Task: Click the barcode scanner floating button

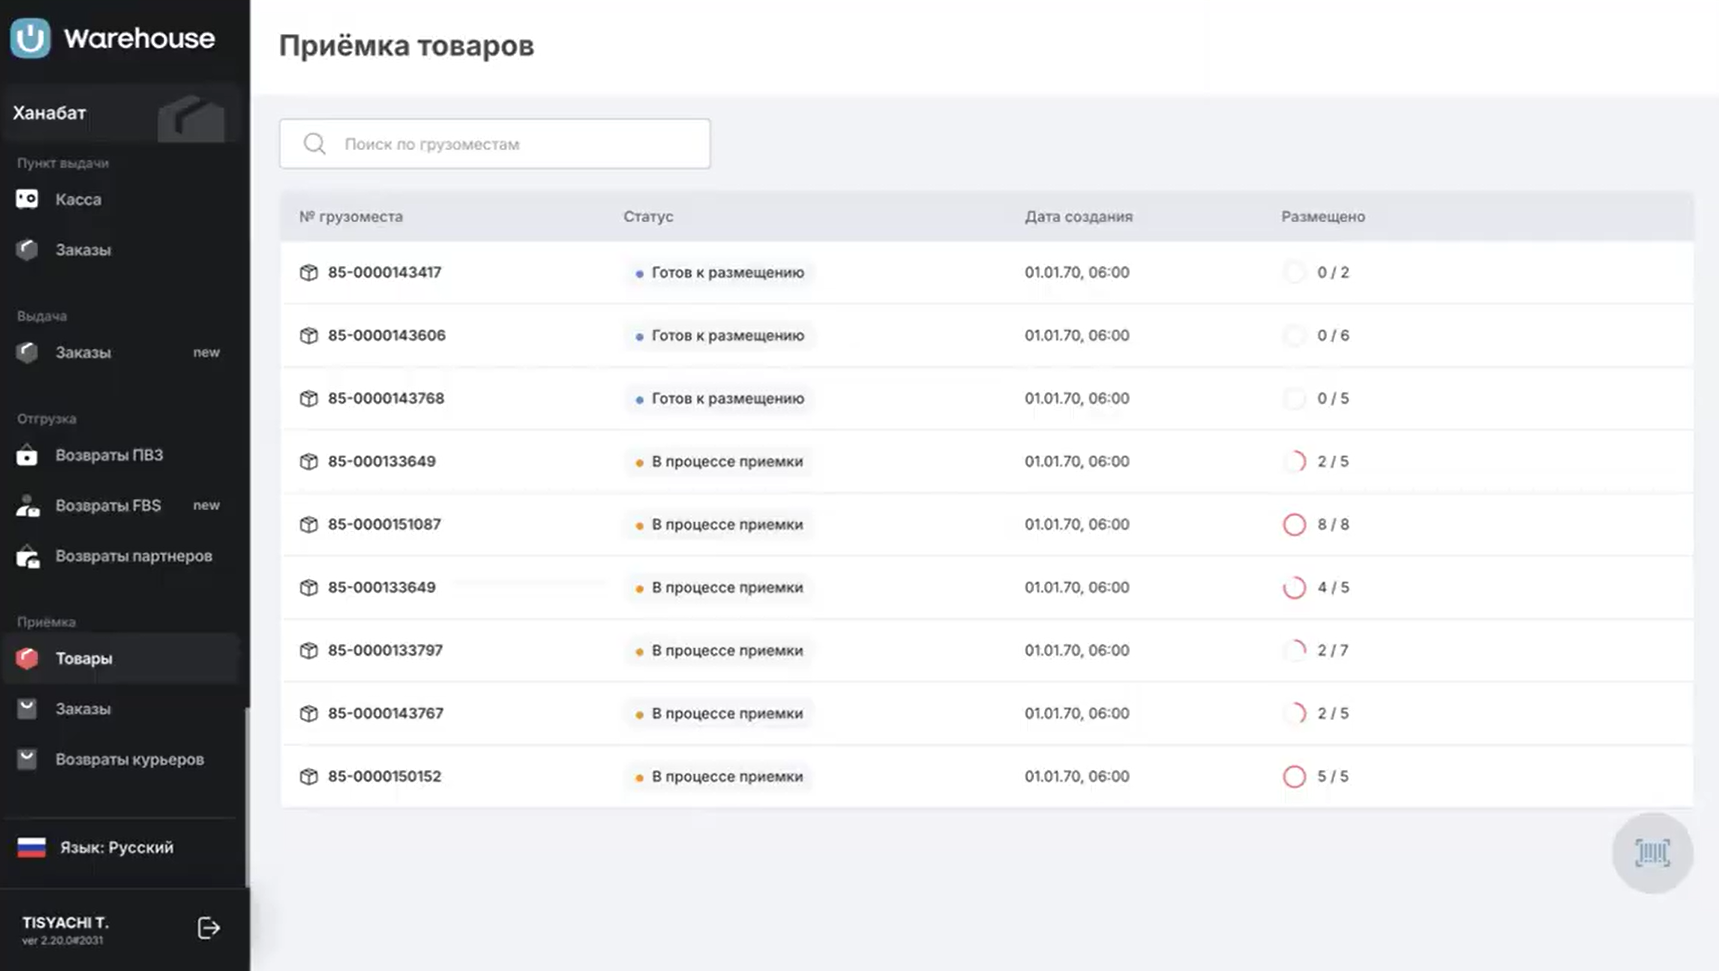Action: coord(1652,853)
